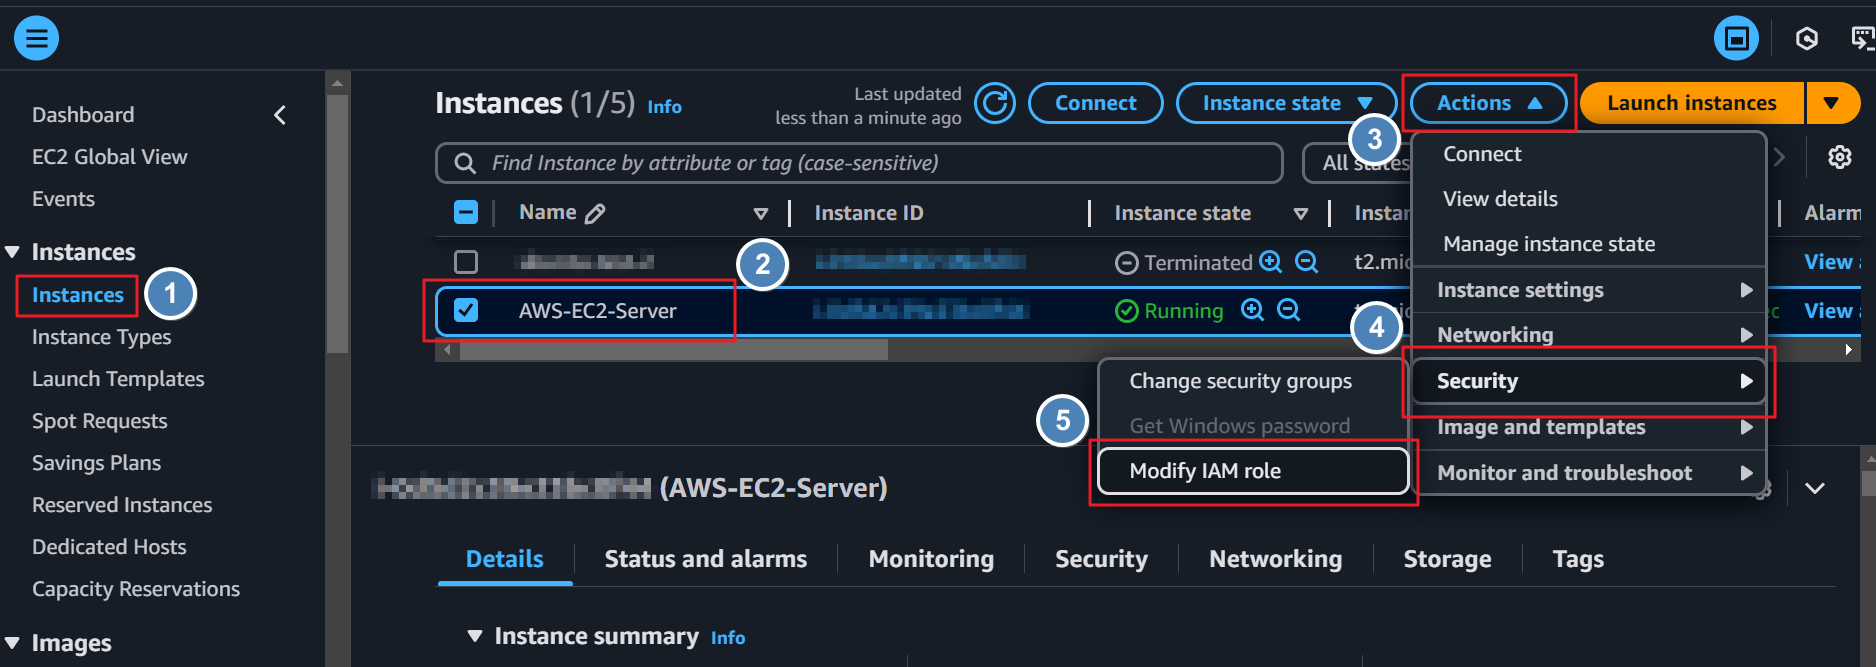Open Events in sidebar

click(x=63, y=199)
